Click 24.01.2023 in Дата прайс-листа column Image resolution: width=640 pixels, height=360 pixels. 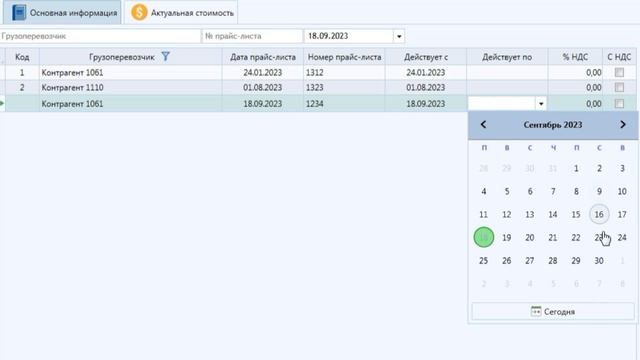[263, 73]
